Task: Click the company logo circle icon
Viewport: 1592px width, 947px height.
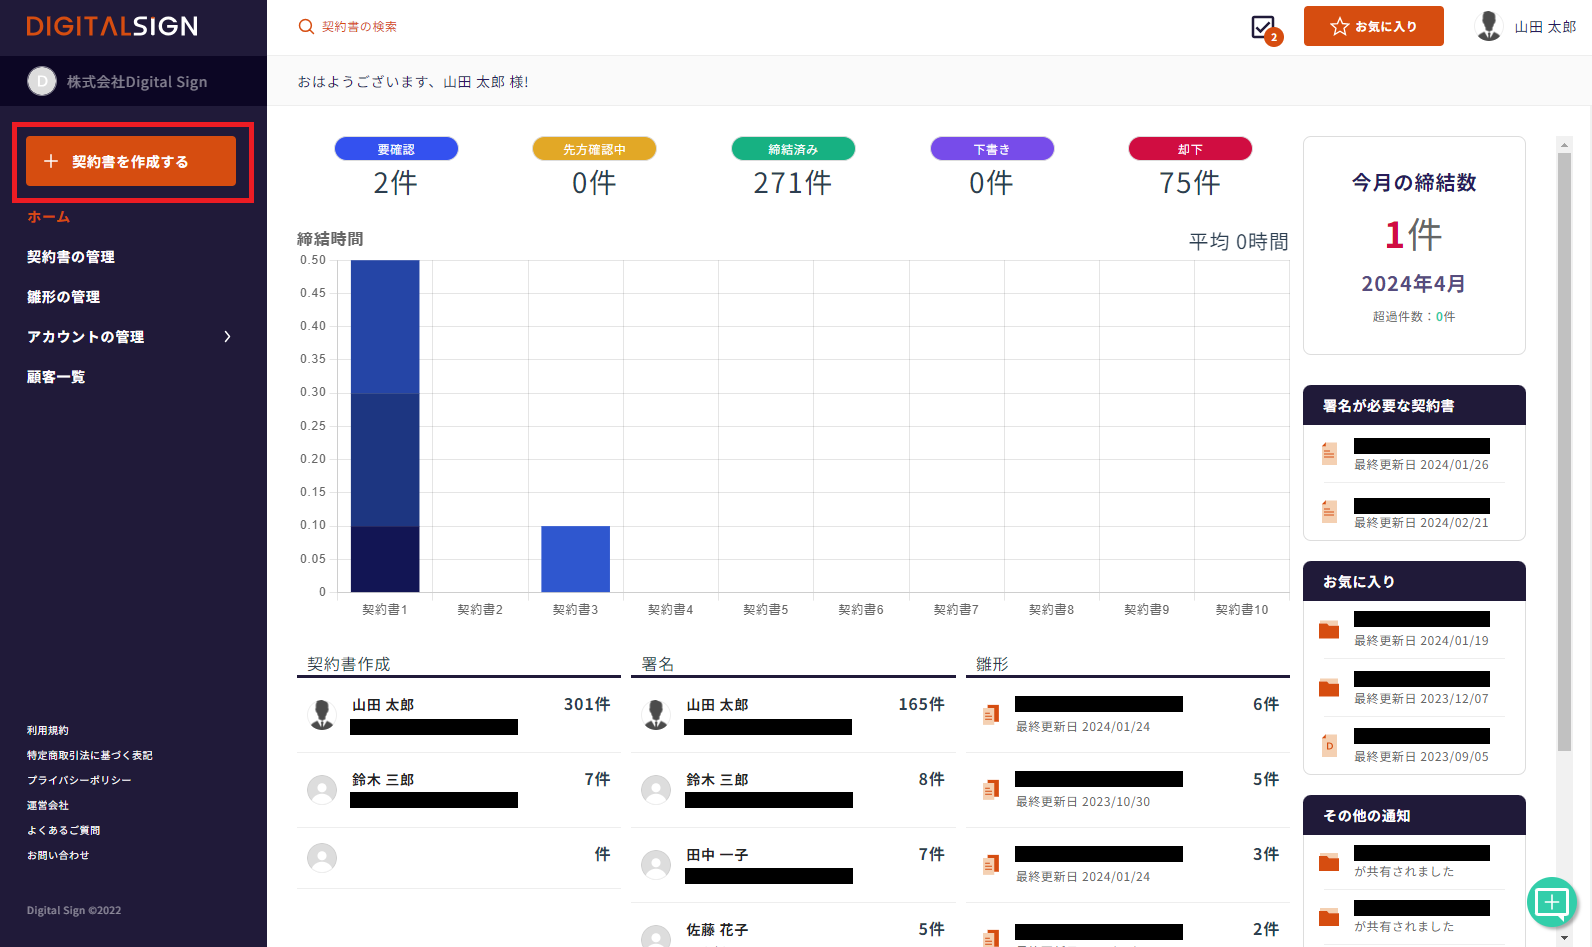Action: (x=42, y=81)
